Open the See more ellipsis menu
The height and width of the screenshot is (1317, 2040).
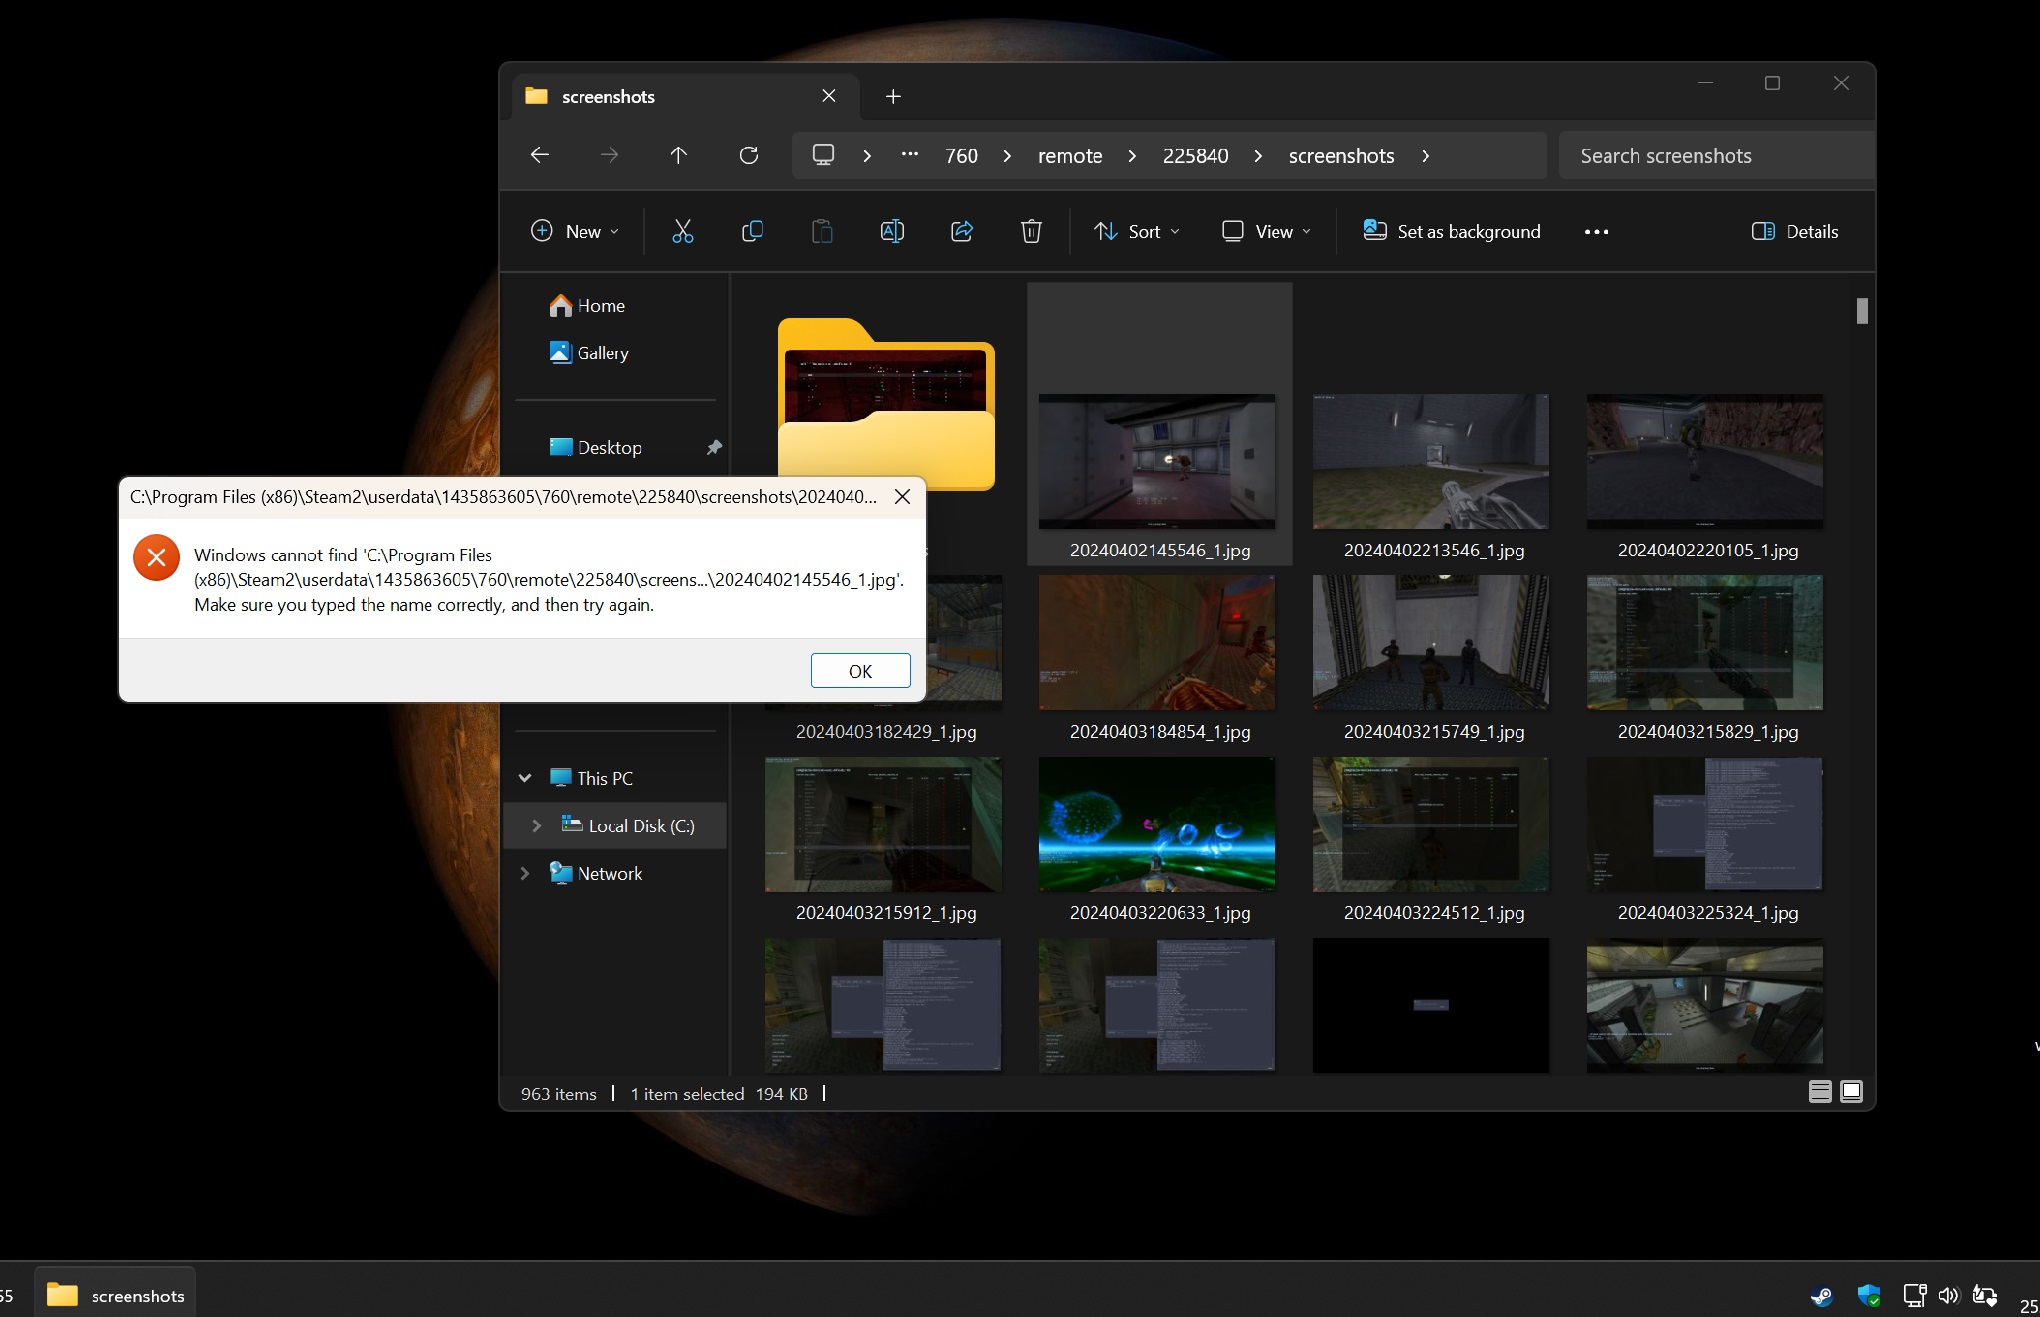click(x=1596, y=232)
